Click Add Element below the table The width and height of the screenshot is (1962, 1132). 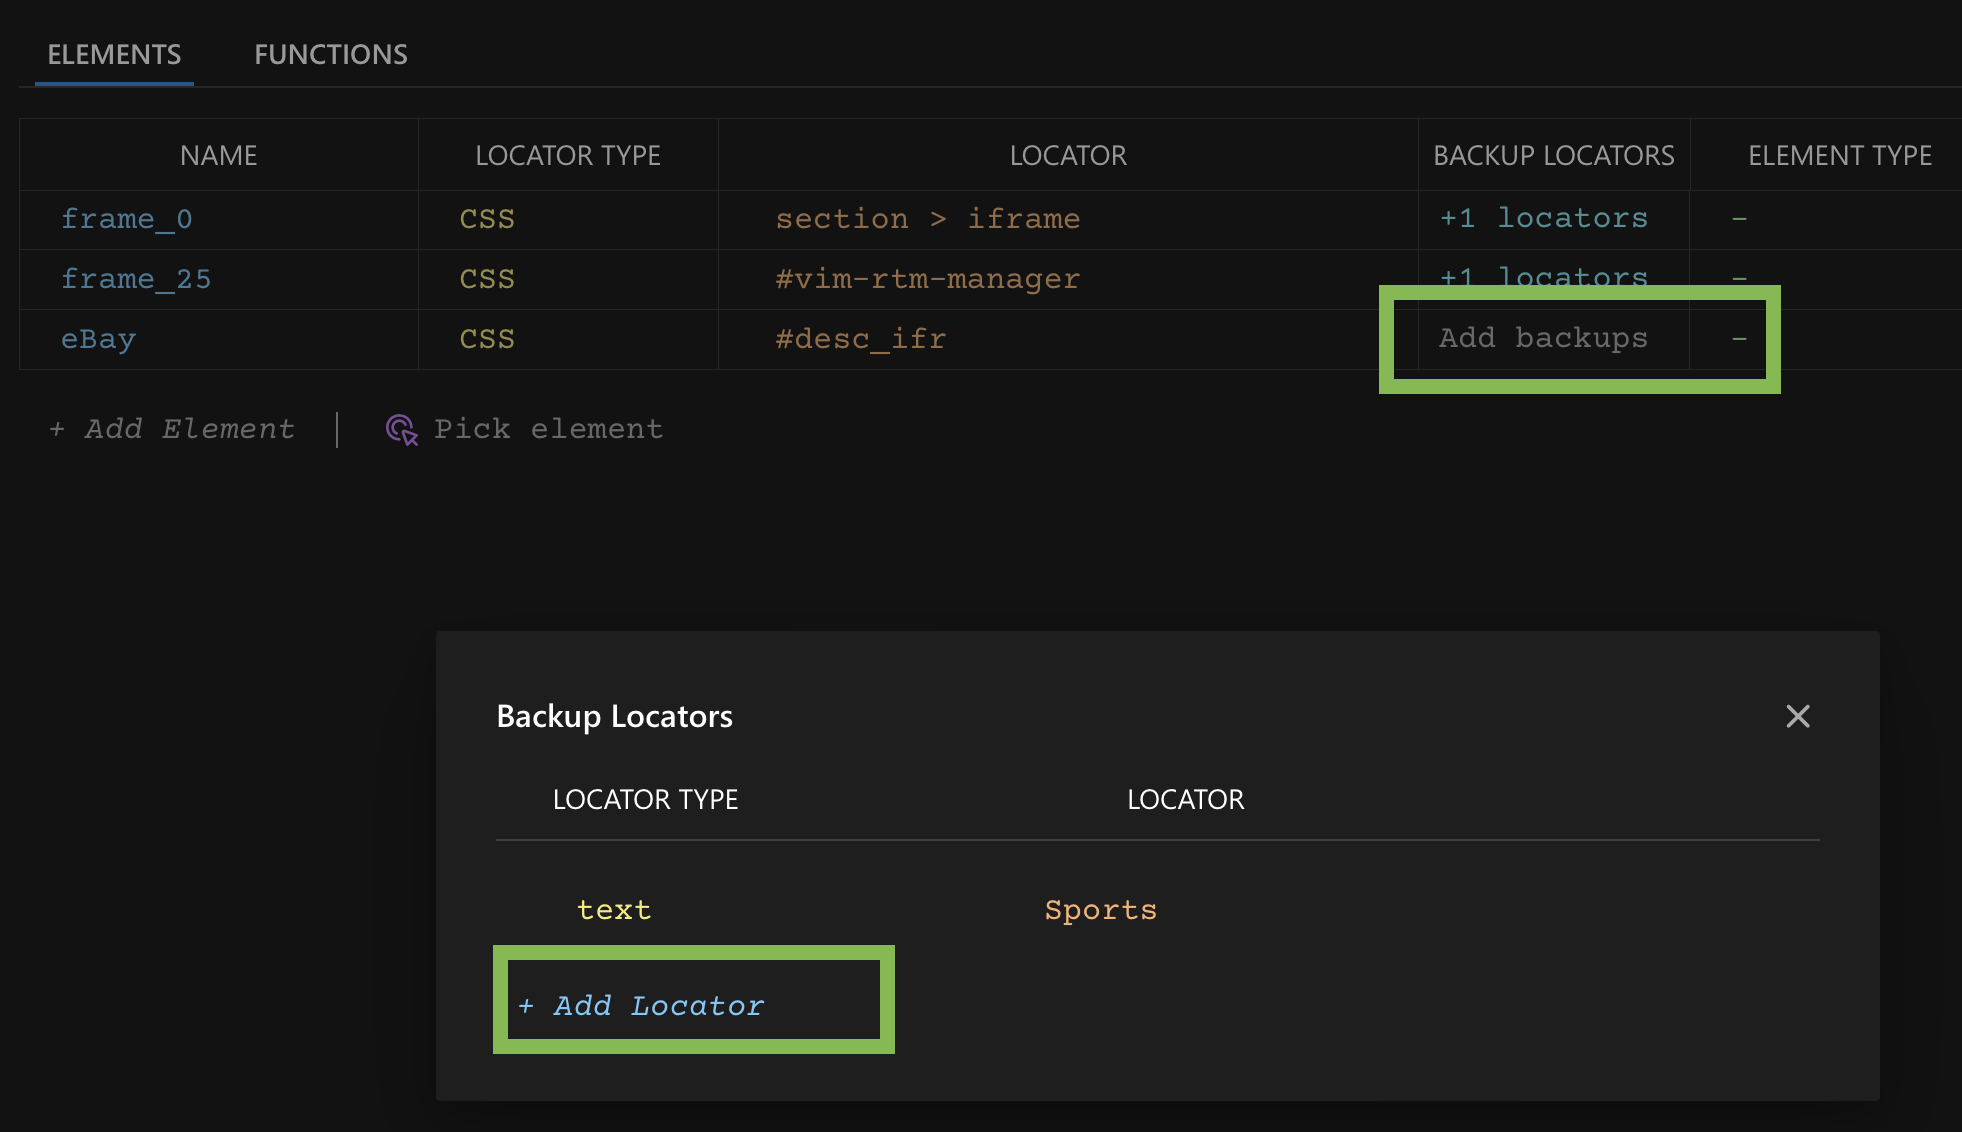172,429
